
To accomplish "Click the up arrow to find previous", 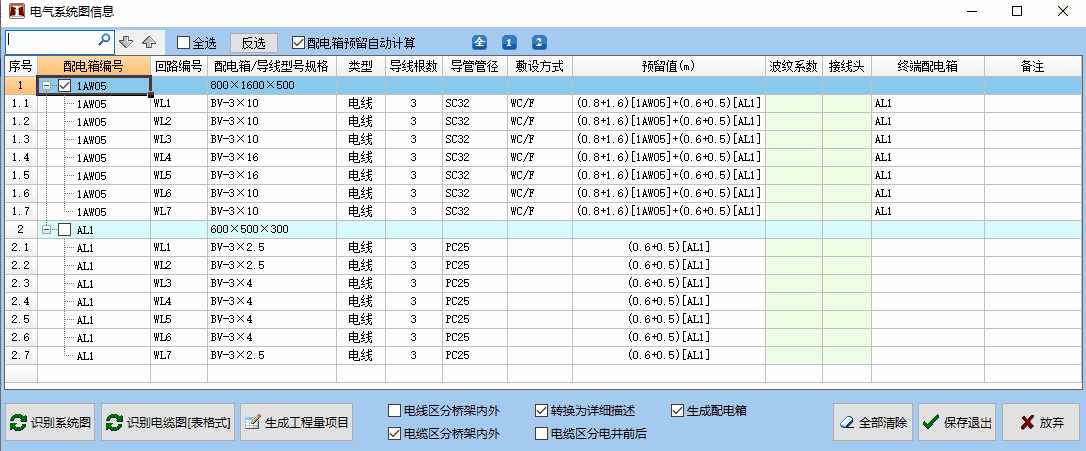I will pos(148,42).
